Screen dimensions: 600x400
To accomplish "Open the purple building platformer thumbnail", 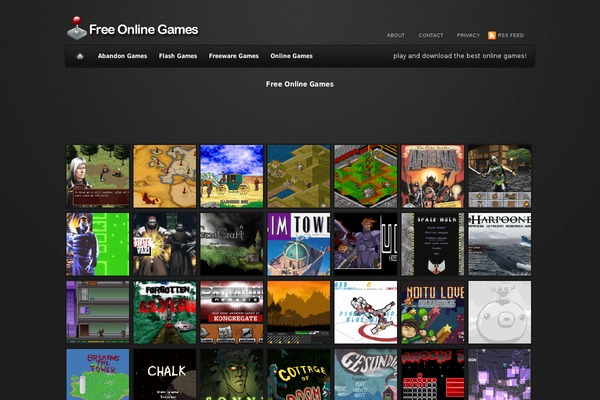I will point(98,312).
